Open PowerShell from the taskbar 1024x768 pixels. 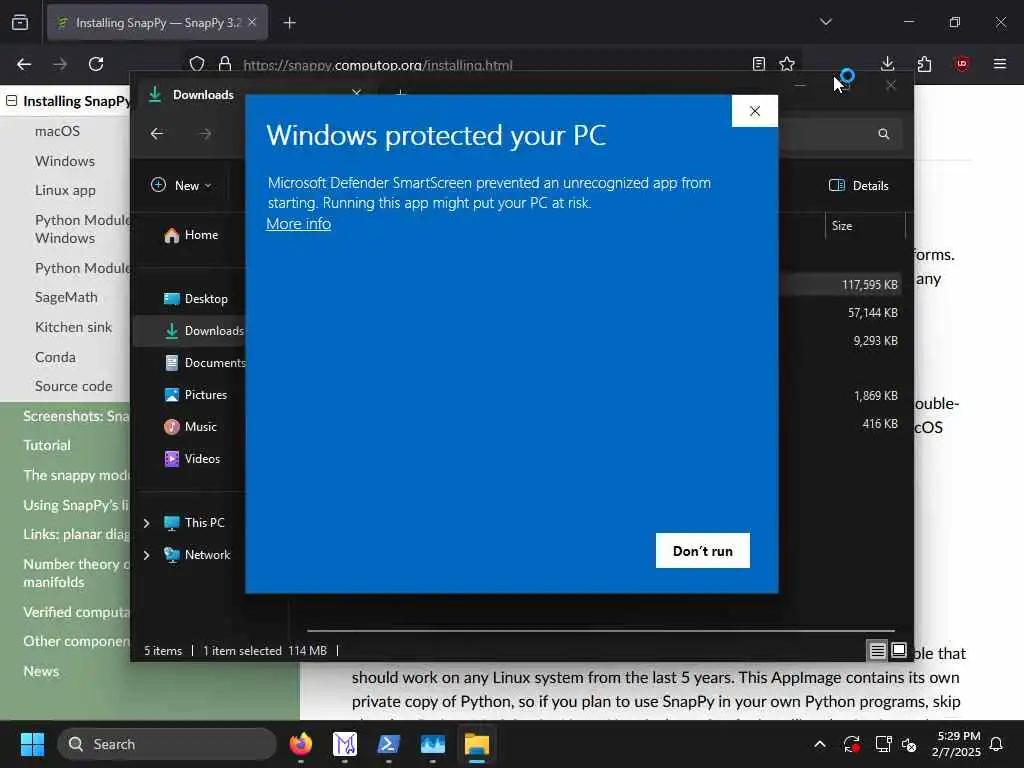pos(389,744)
